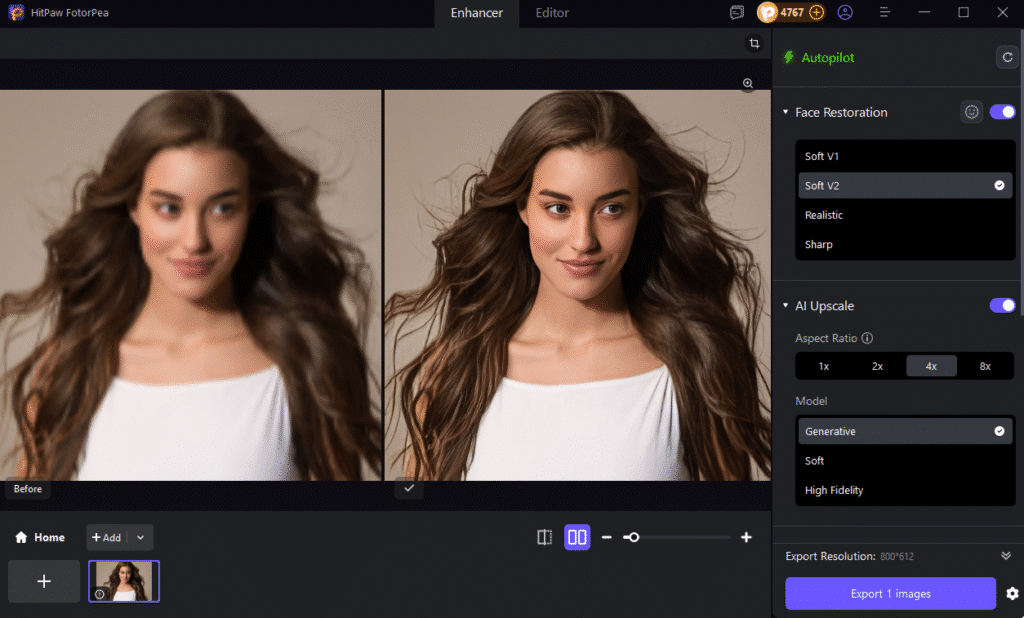Expand the Export Resolution options
This screenshot has height=618, width=1024.
pyautogui.click(x=1006, y=556)
